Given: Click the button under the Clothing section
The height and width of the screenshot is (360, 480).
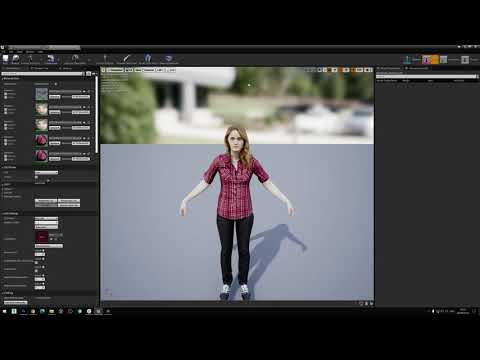Looking at the screenshot, I should coord(15,302).
